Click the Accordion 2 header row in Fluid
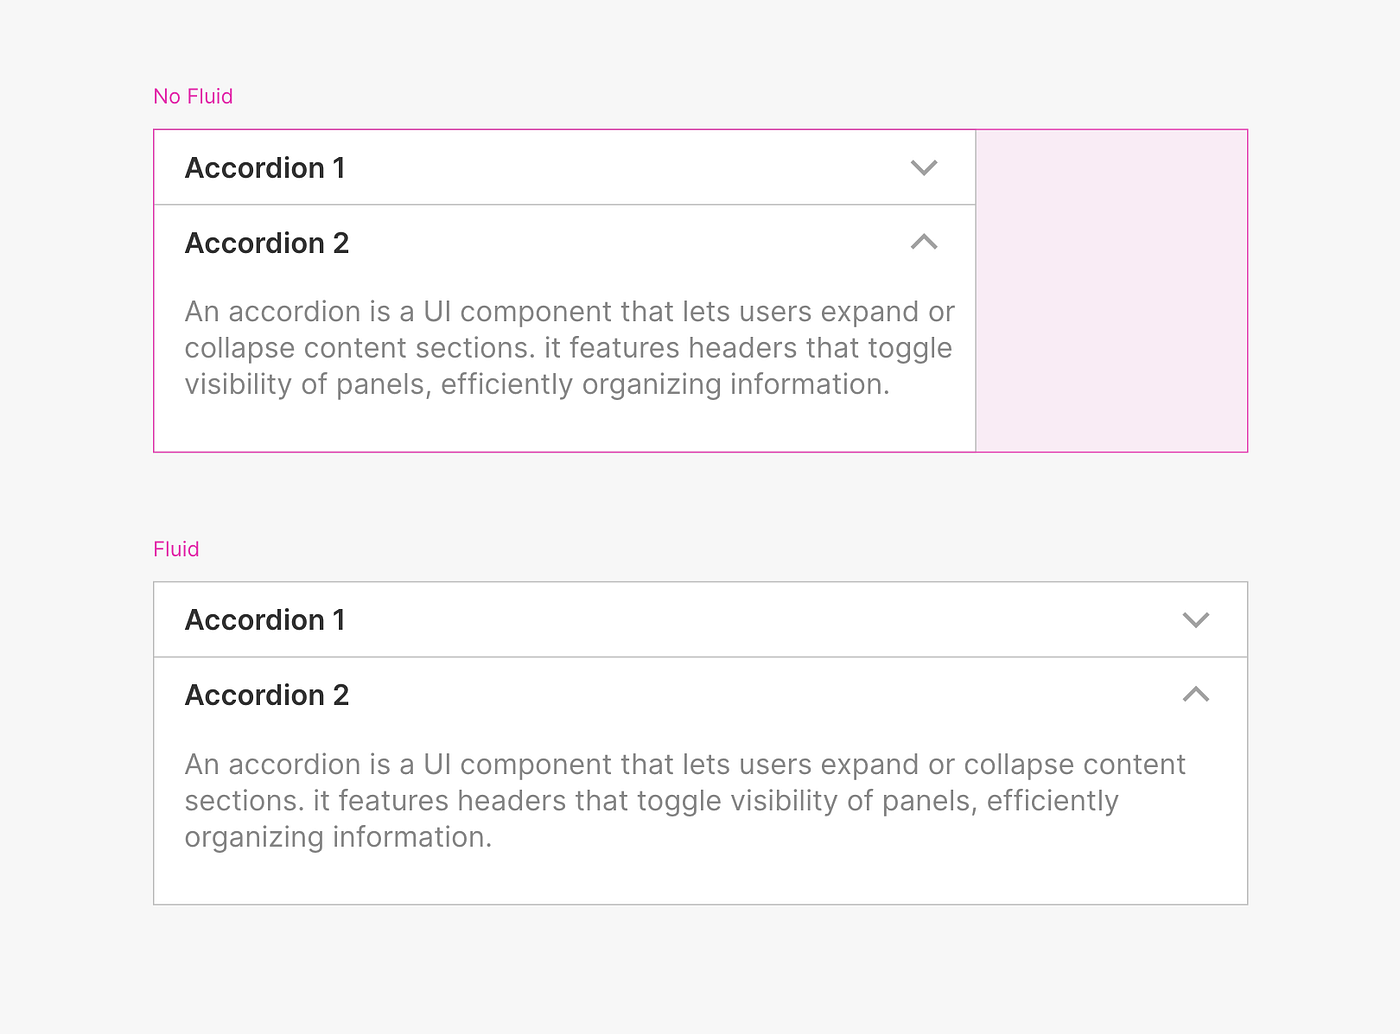Image resolution: width=1400 pixels, height=1034 pixels. pos(700,695)
